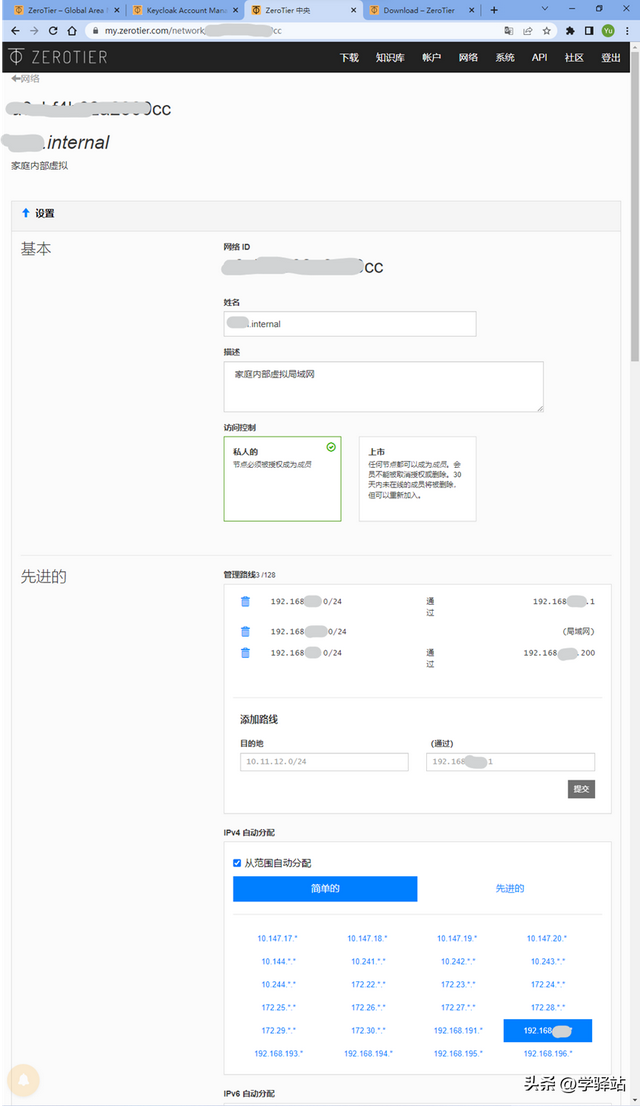640x1106 pixels.
Task: Delete the route via 192.168.x.1
Action: coord(246,602)
